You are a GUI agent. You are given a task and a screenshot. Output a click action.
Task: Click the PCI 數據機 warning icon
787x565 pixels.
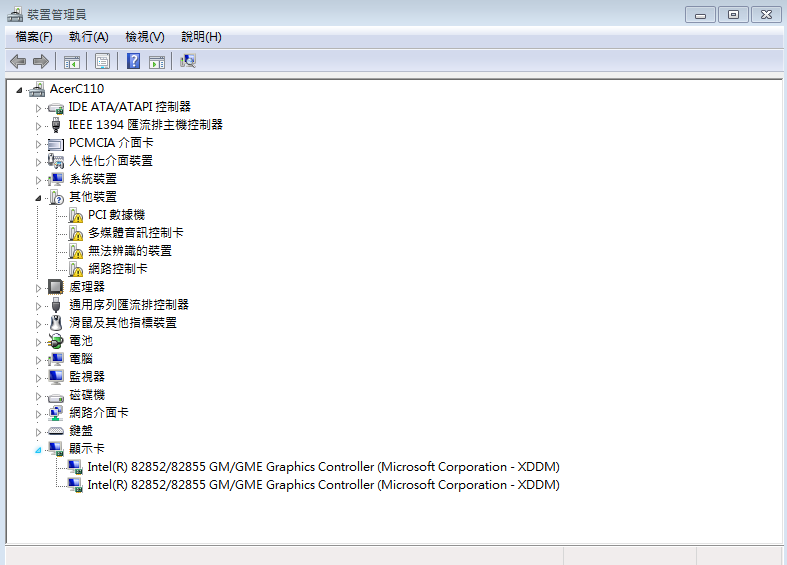tap(76, 215)
